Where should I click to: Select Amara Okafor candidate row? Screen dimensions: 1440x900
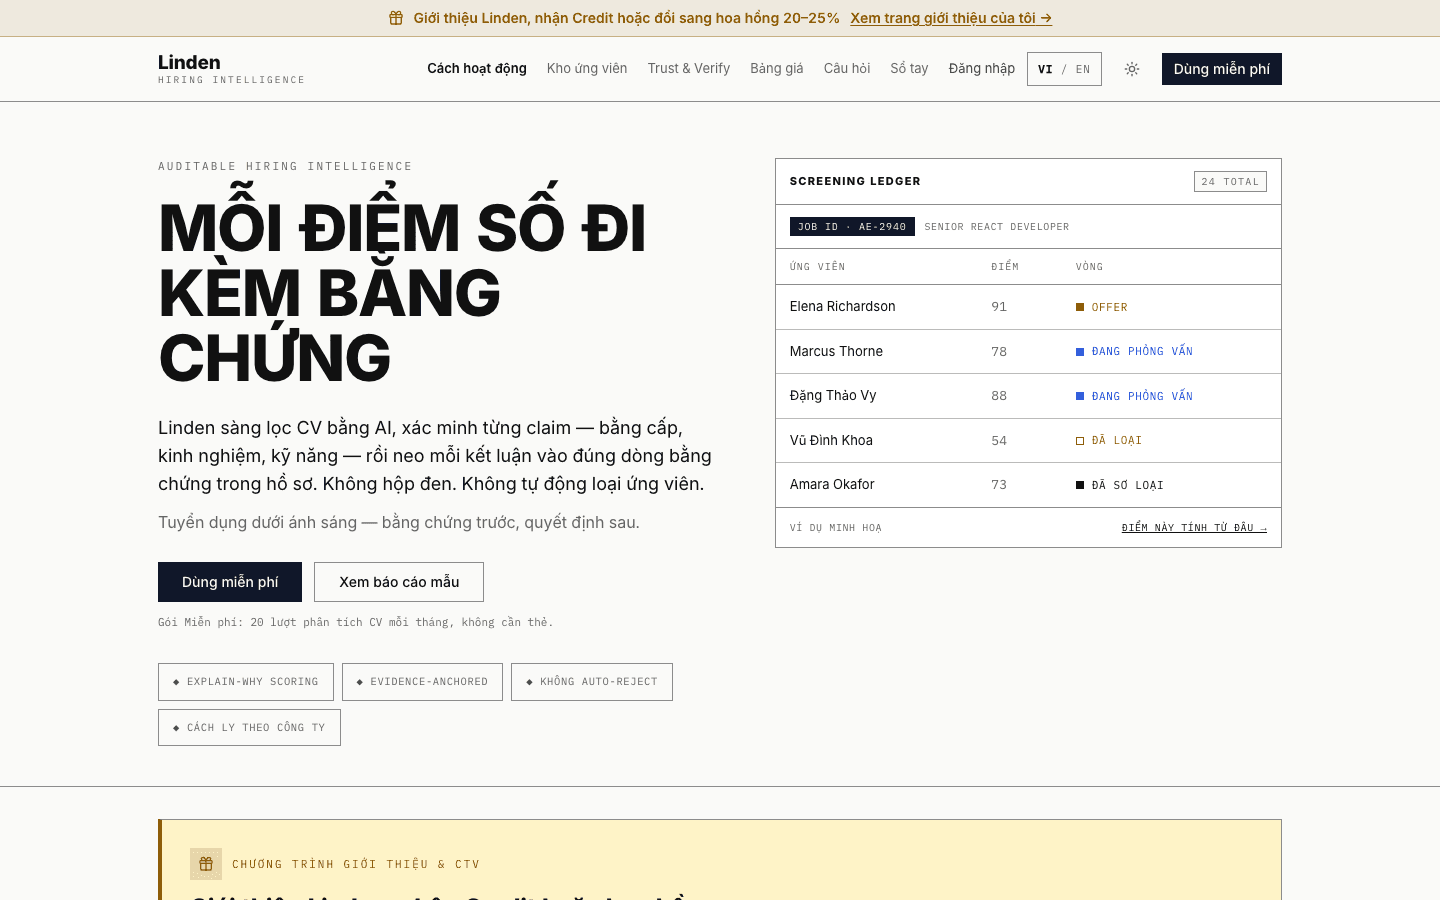click(x=1028, y=485)
